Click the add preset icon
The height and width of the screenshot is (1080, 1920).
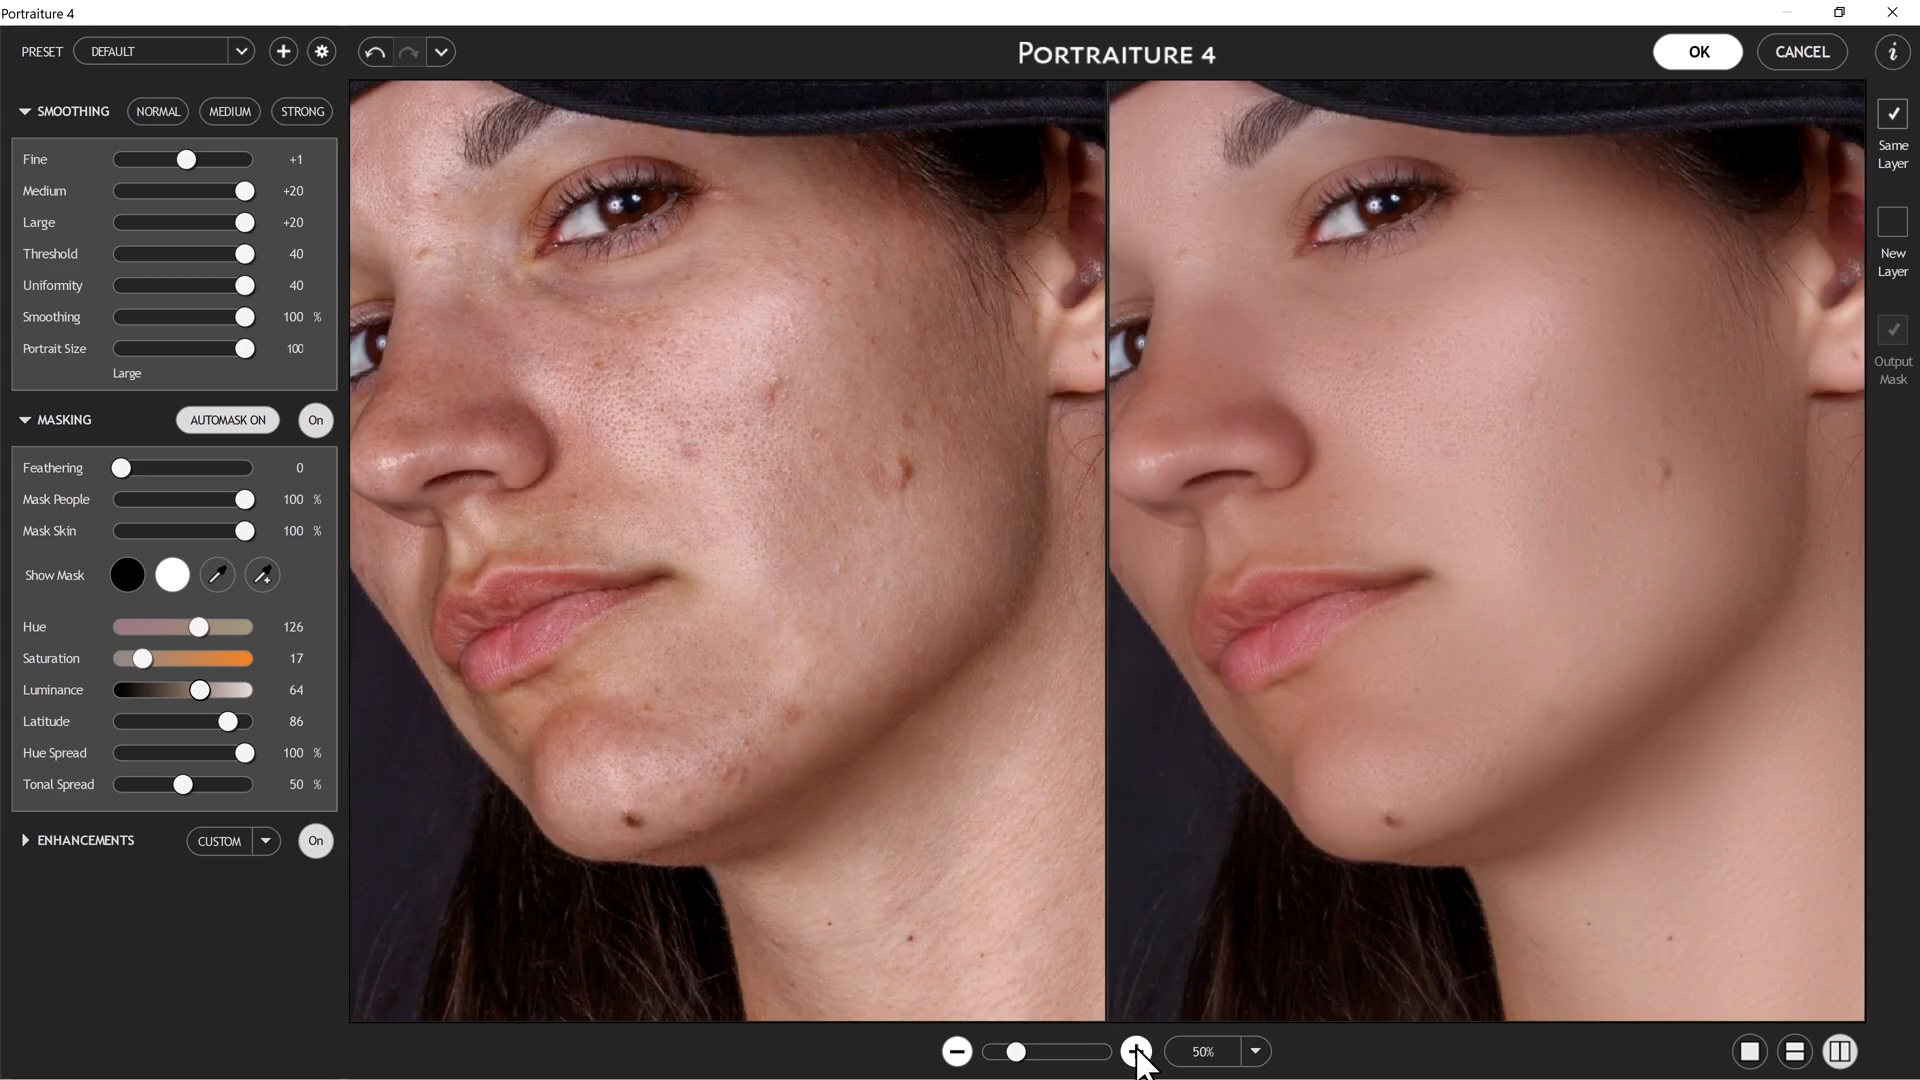pos(282,51)
